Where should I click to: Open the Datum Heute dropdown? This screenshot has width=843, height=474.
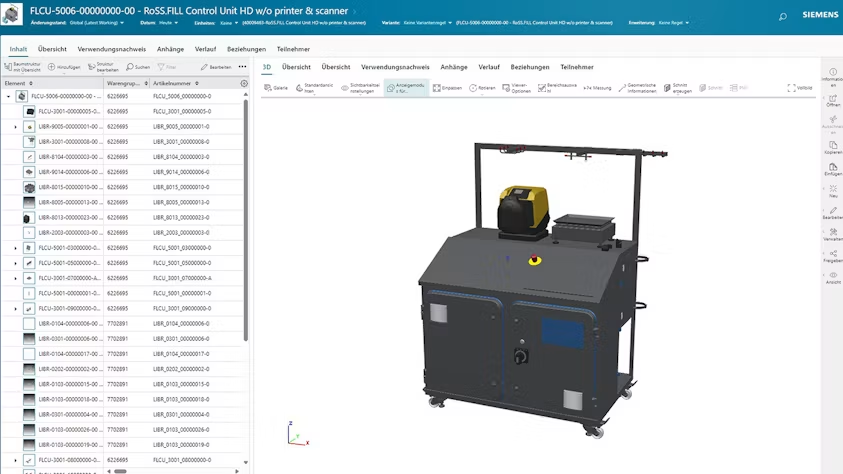pyautogui.click(x=168, y=23)
